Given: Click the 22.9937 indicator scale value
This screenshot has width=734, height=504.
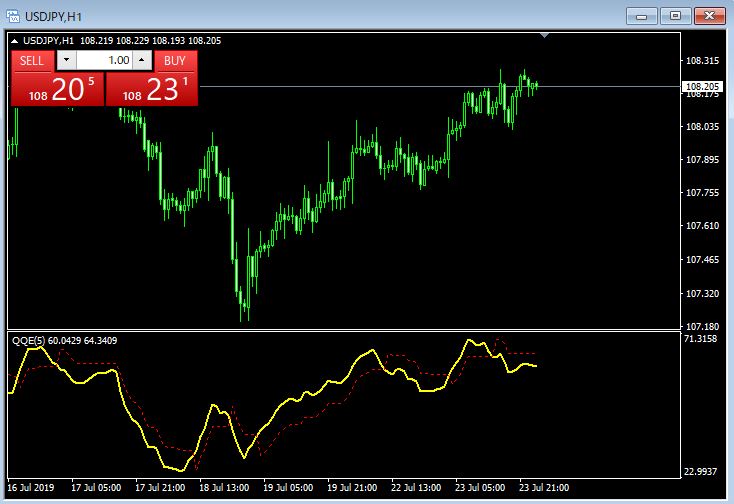Looking at the screenshot, I should pyautogui.click(x=700, y=472).
